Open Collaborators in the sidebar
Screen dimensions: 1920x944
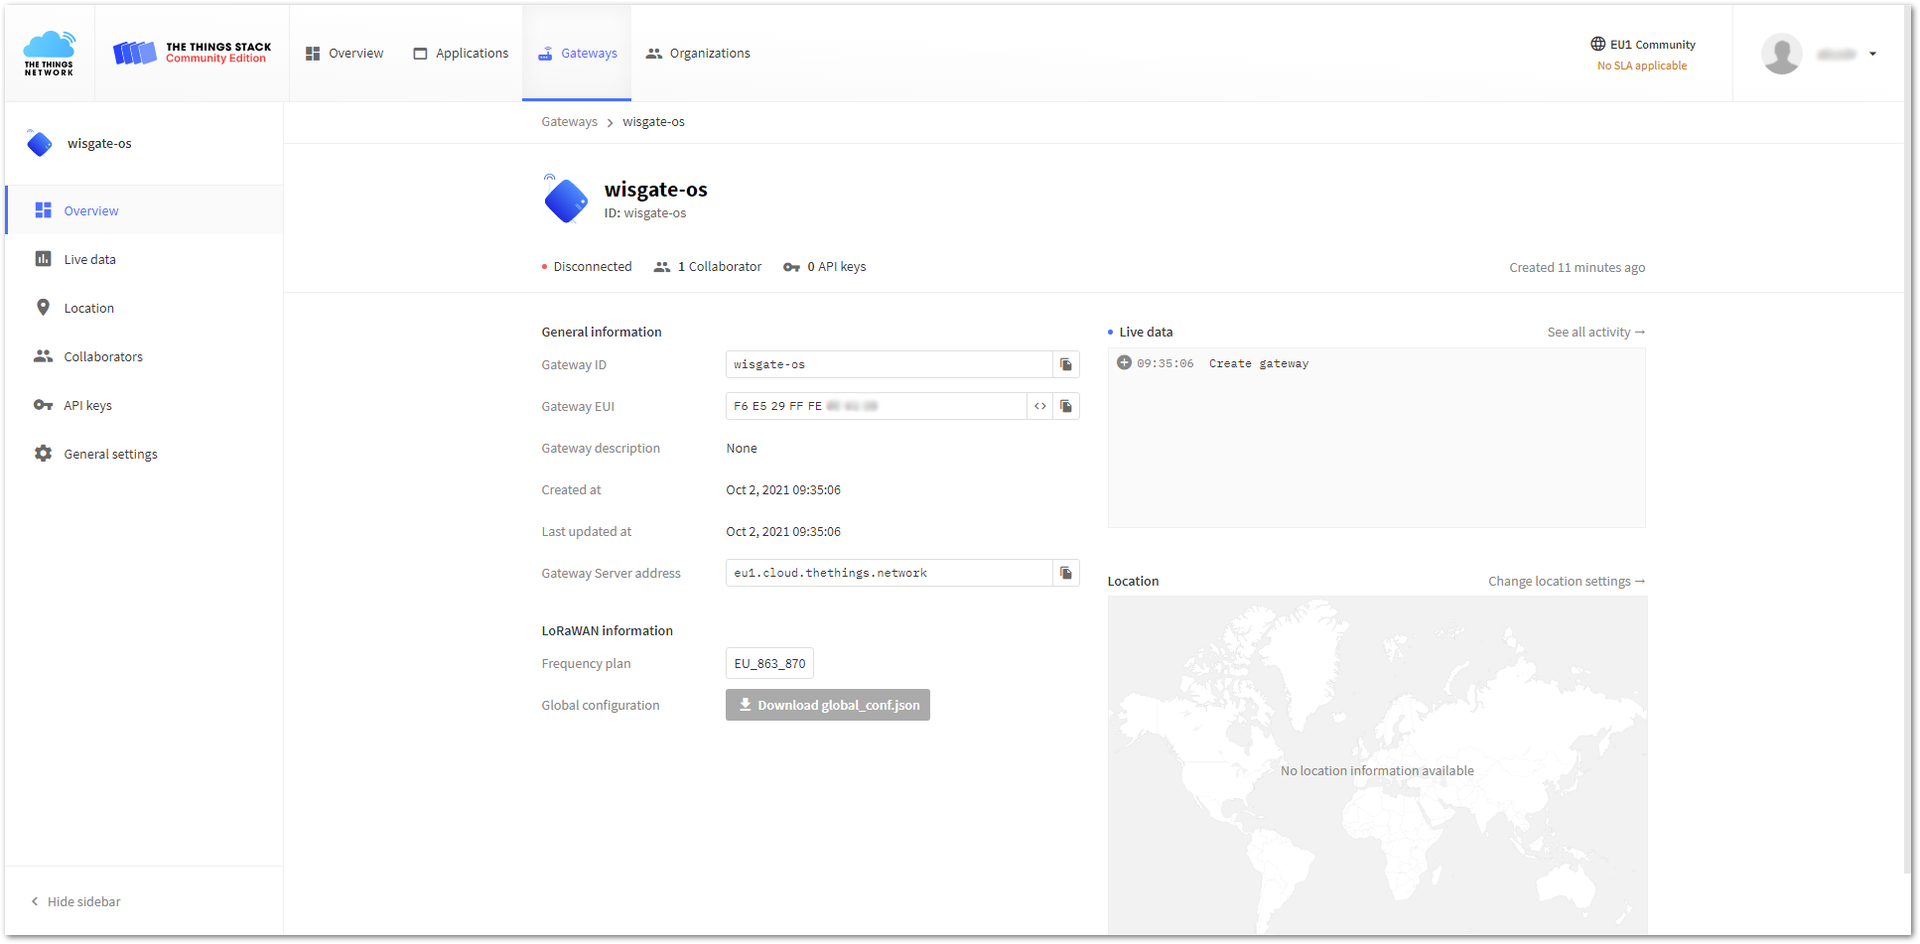click(x=144, y=356)
